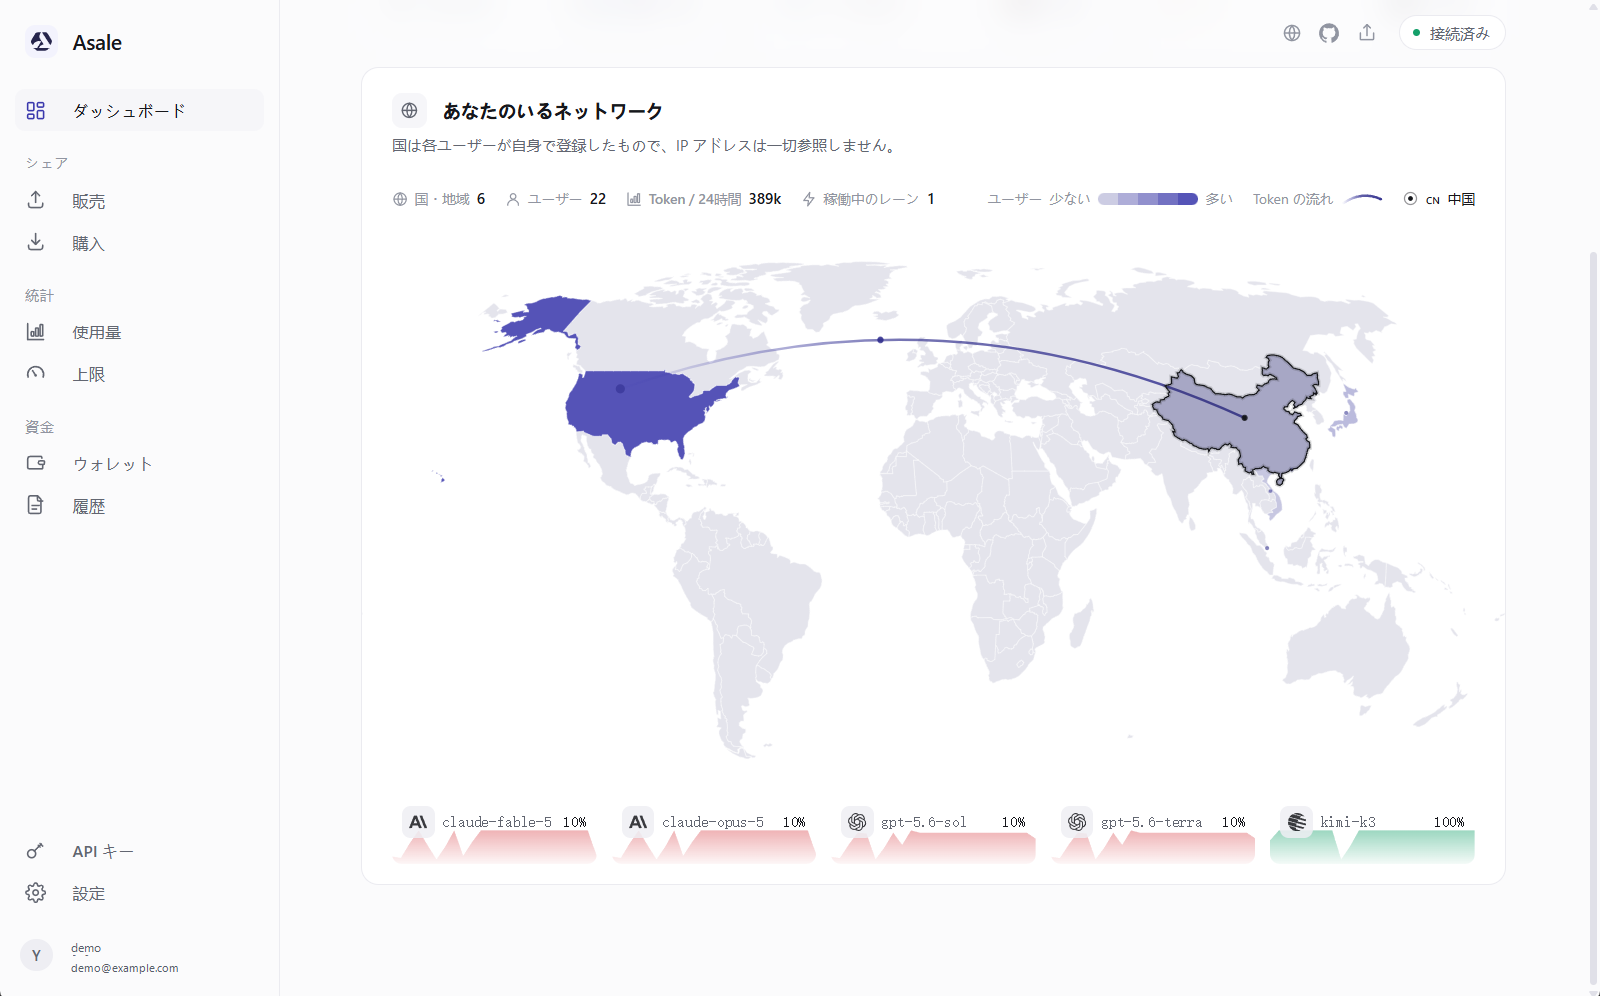The width and height of the screenshot is (1600, 1000).
Task: Click the user density color scale
Action: pyautogui.click(x=1148, y=199)
